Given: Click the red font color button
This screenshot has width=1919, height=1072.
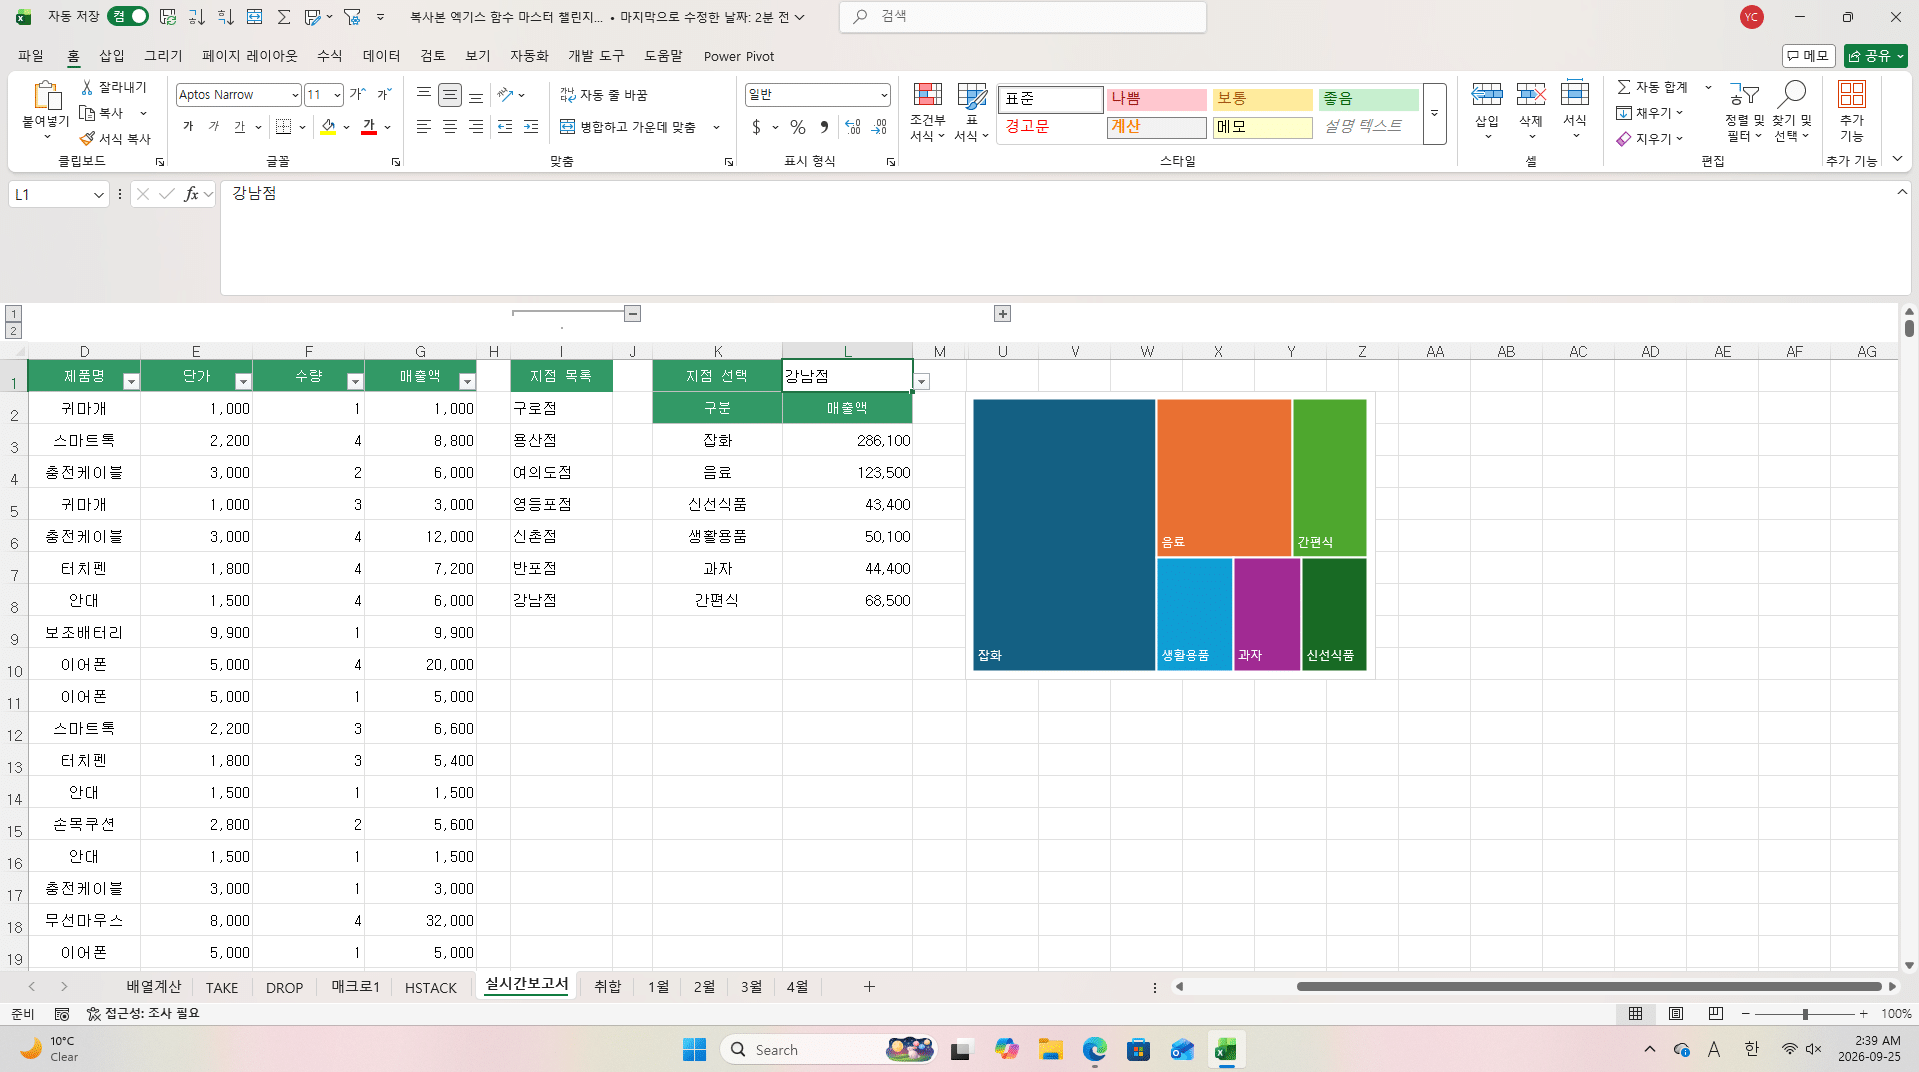Looking at the screenshot, I should click(369, 127).
